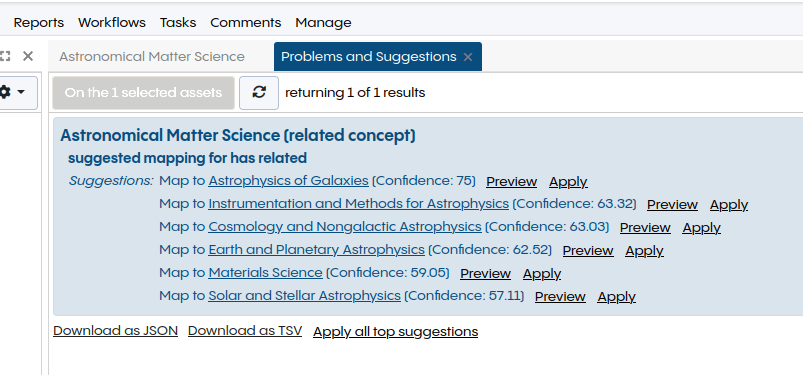Close the left panel with X icon
Viewport: 803px width, 375px height.
[x=28, y=56]
